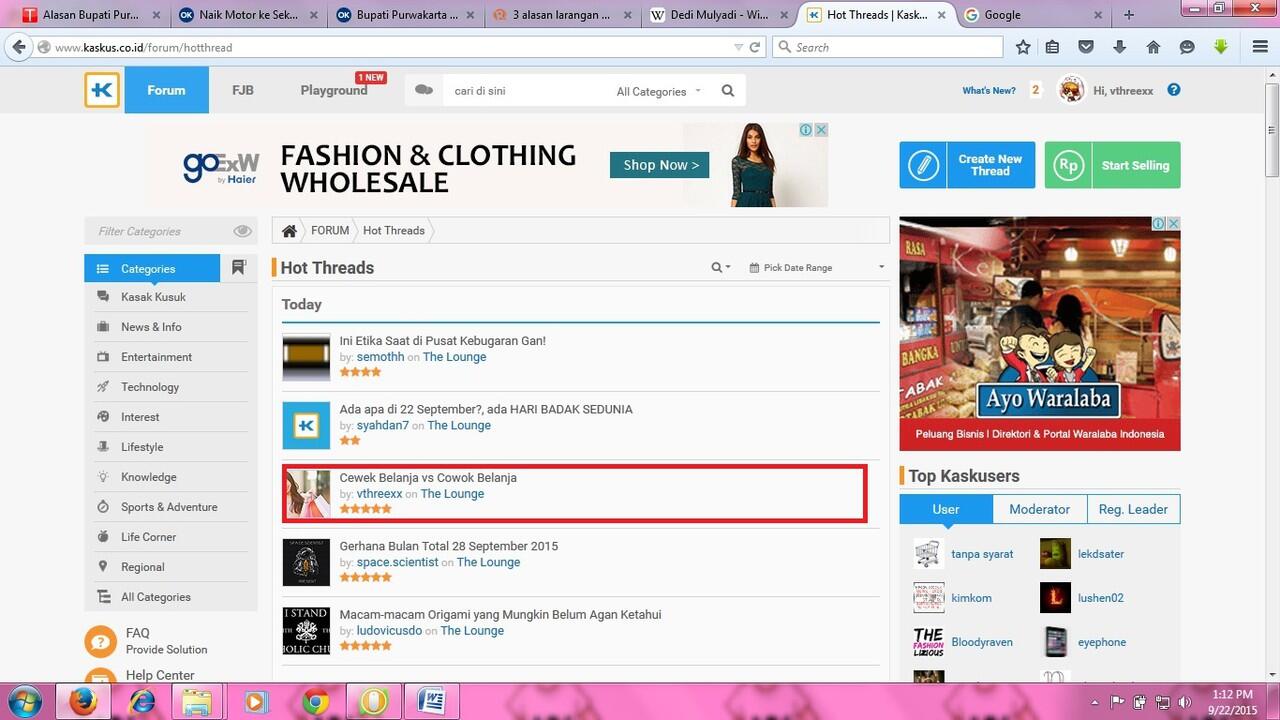Expand the URL bar history dropdown
Screen dimensions: 1280x720
coord(738,47)
